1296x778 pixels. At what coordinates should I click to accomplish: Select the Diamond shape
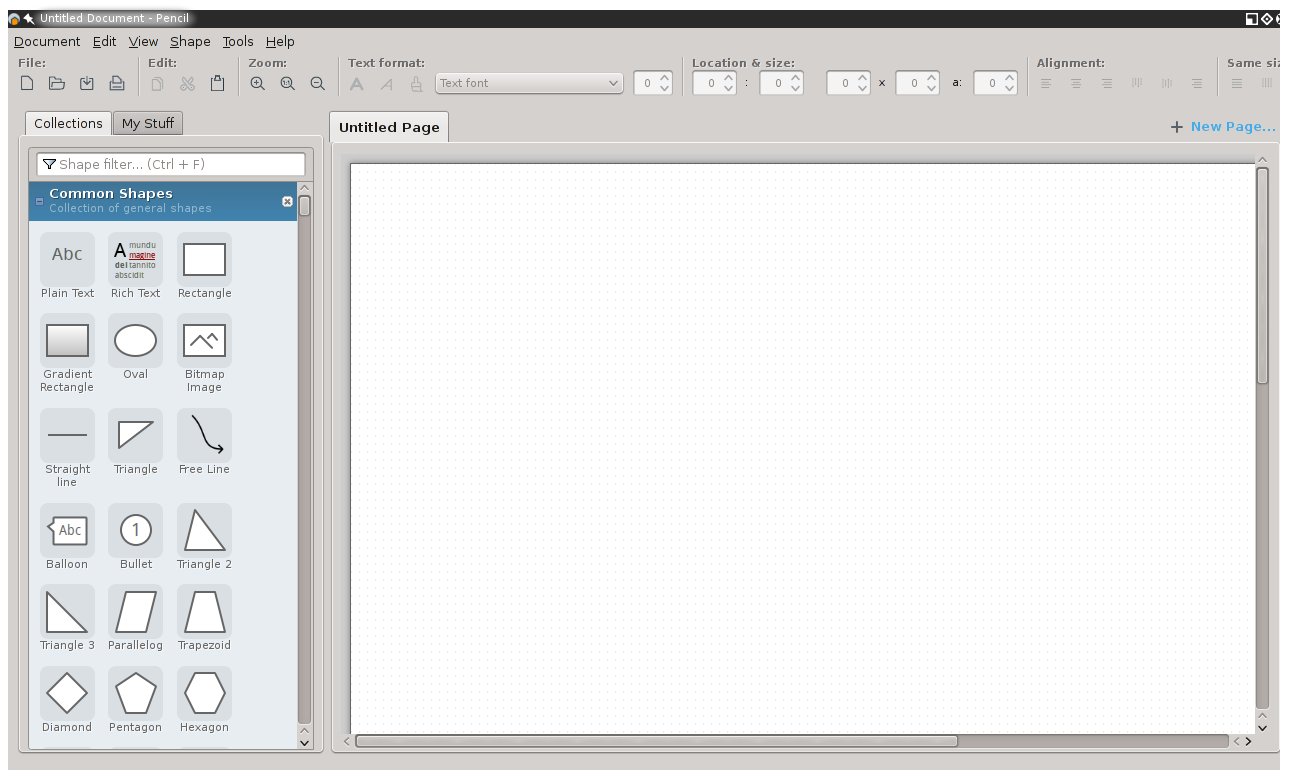coord(67,700)
